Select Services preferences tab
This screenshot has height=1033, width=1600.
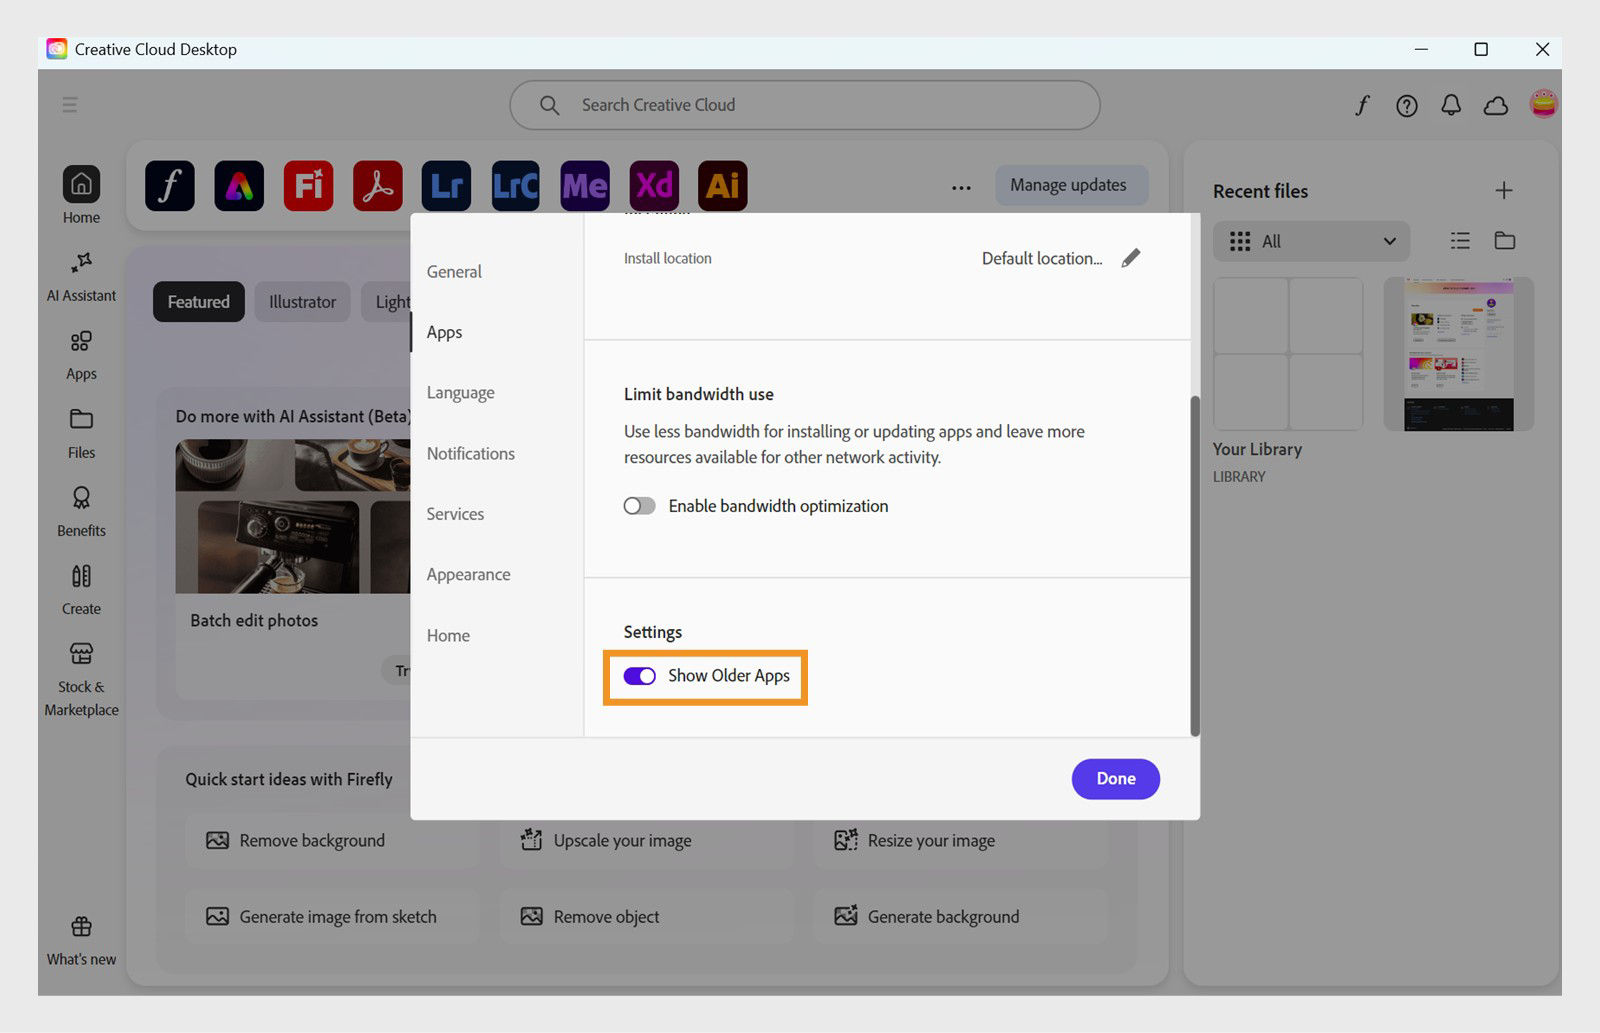click(455, 514)
